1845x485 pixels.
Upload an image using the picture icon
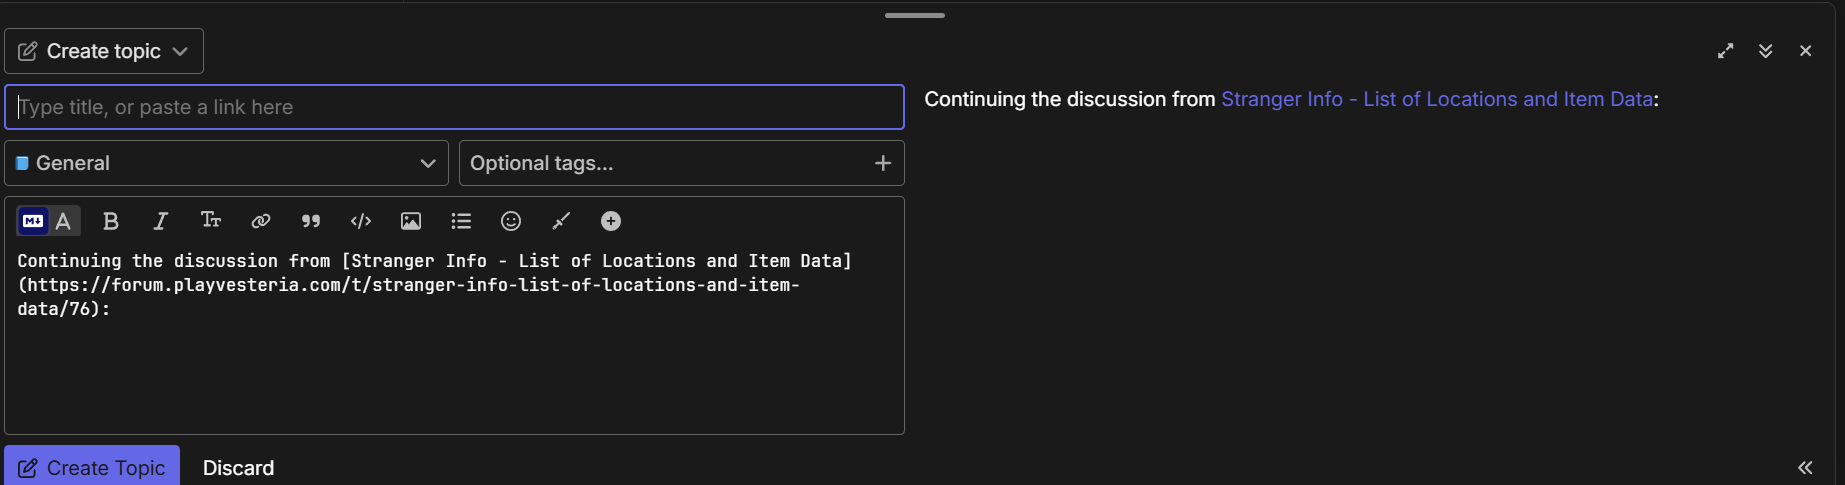coord(411,221)
